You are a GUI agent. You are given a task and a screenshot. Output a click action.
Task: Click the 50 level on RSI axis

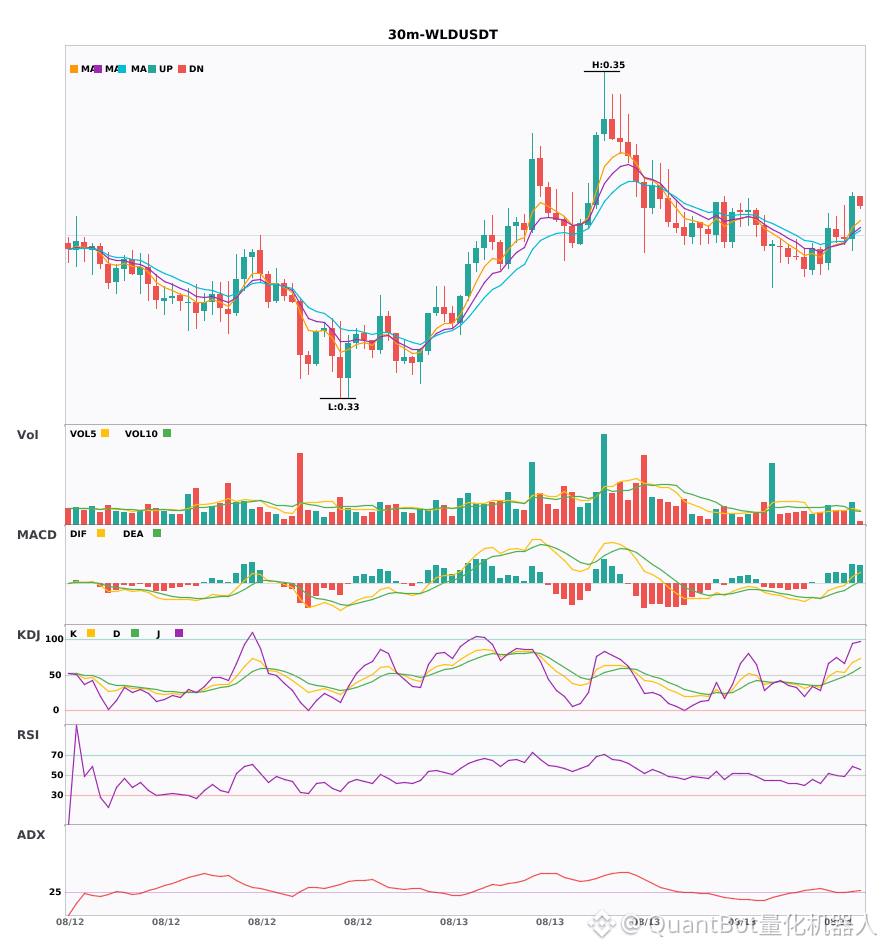pyautogui.click(x=57, y=775)
